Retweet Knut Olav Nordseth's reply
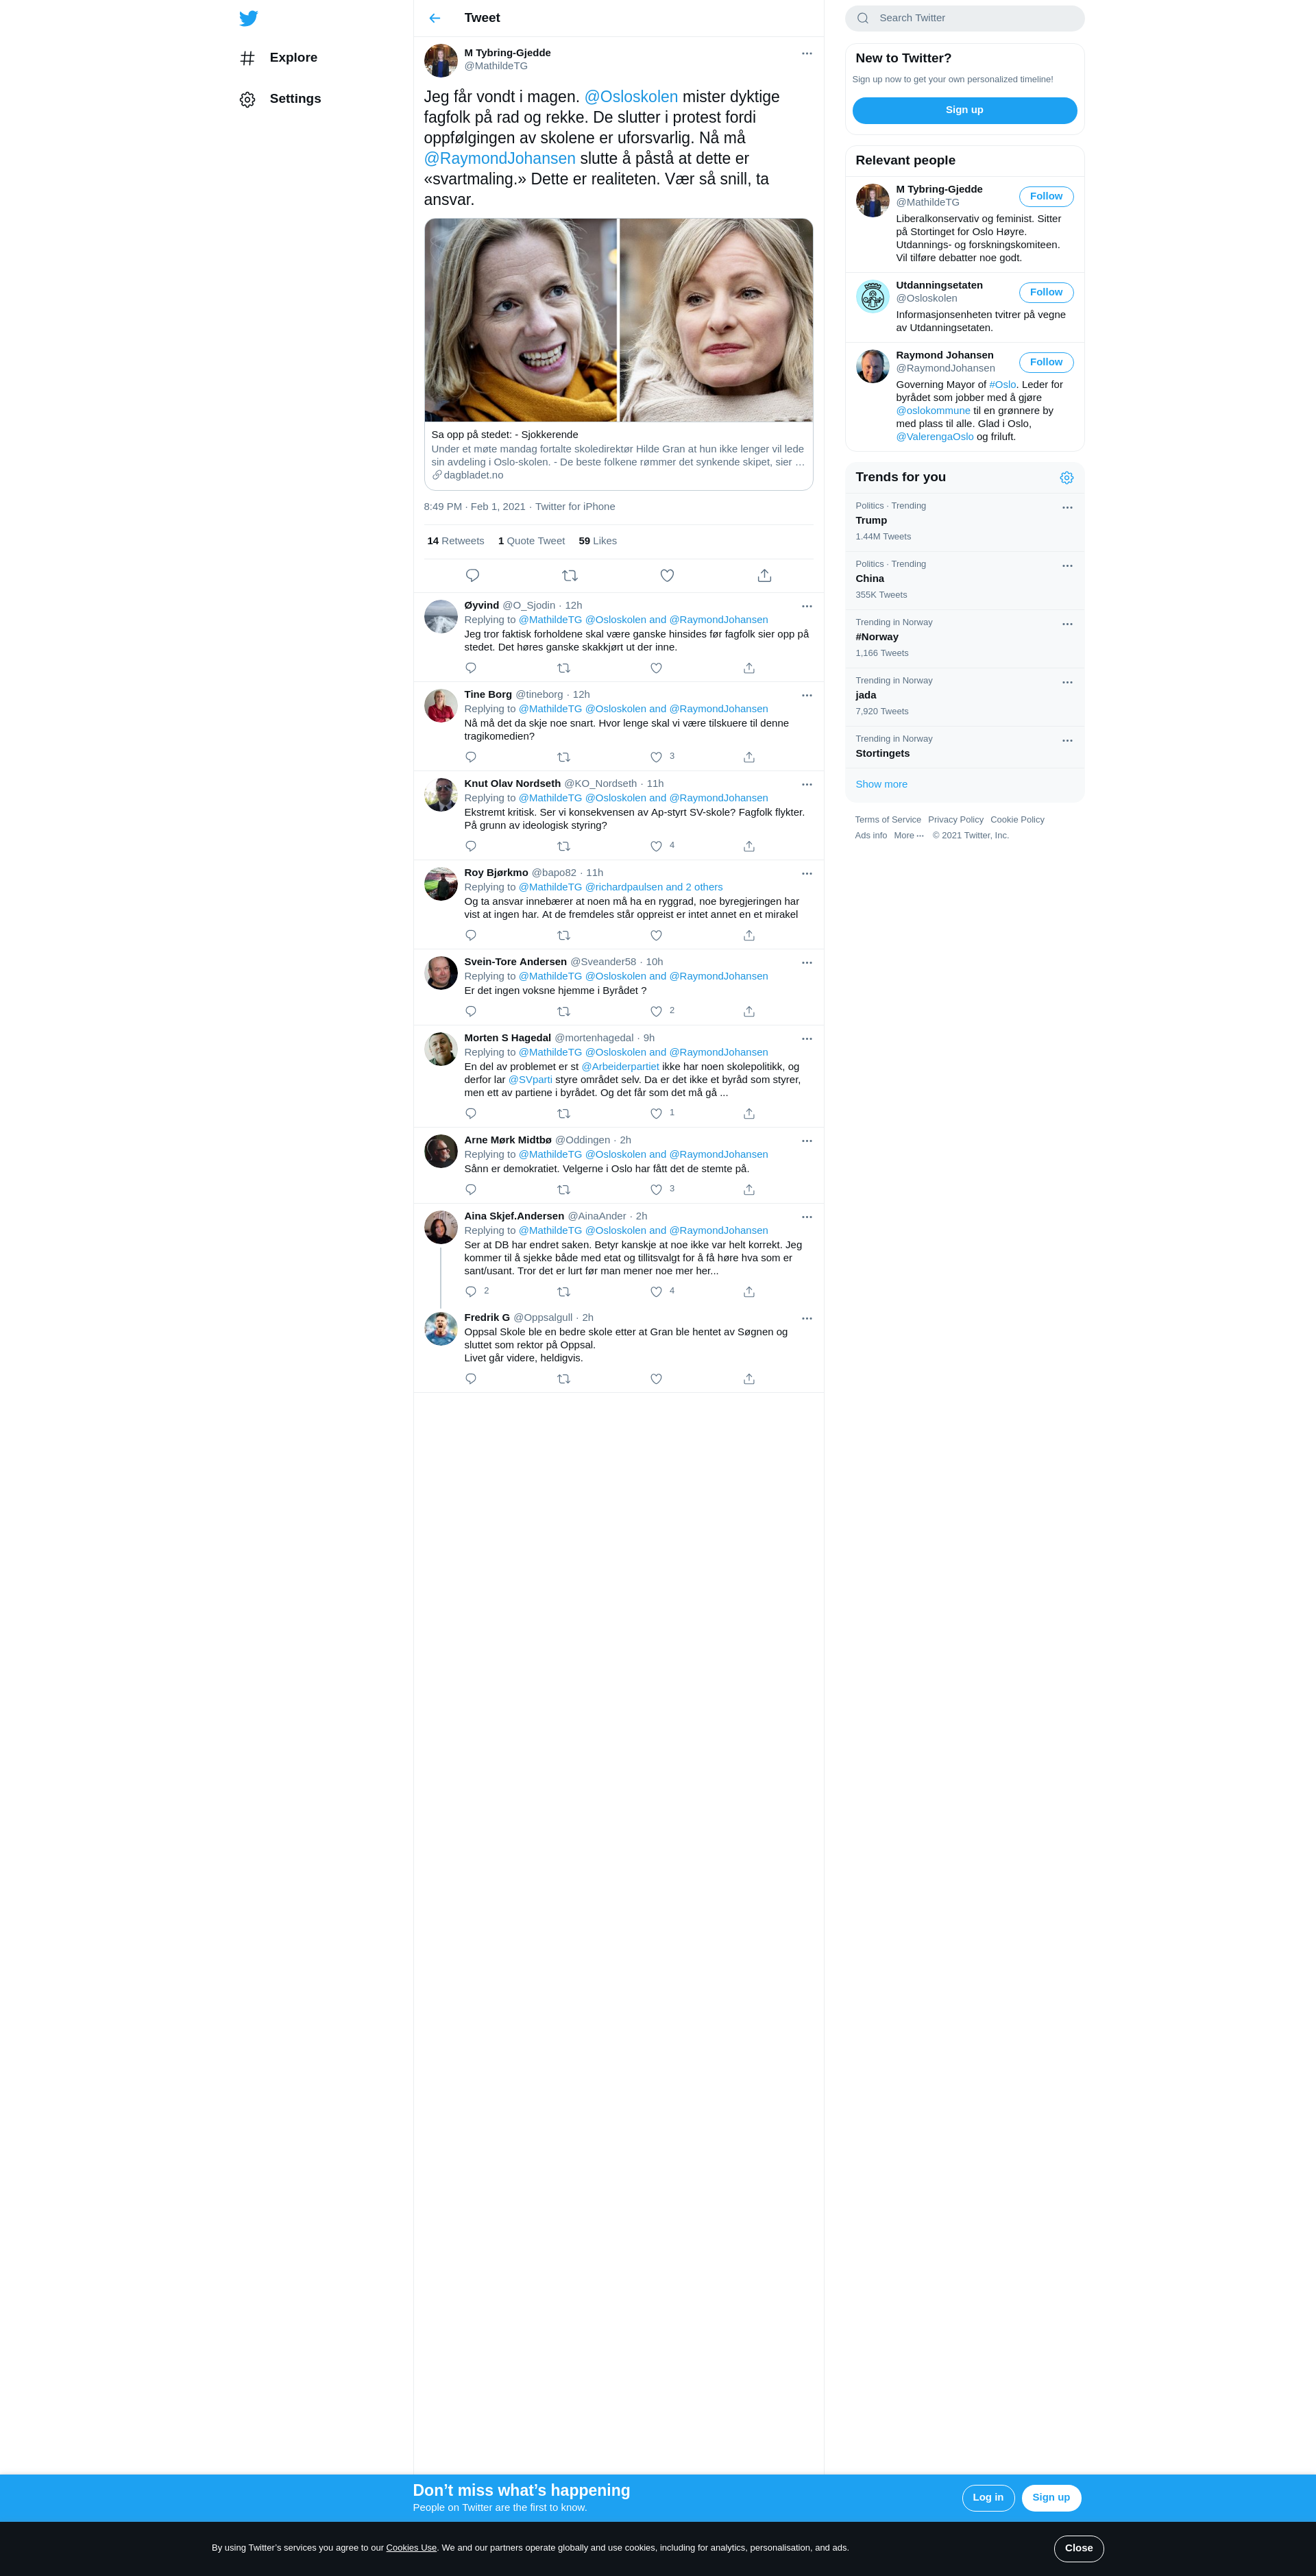 coord(564,846)
